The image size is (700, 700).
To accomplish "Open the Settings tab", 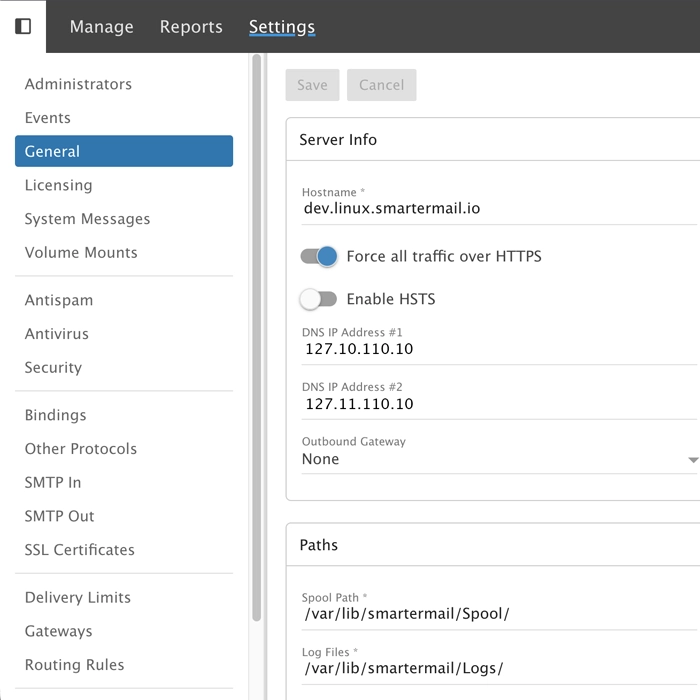I will [282, 27].
